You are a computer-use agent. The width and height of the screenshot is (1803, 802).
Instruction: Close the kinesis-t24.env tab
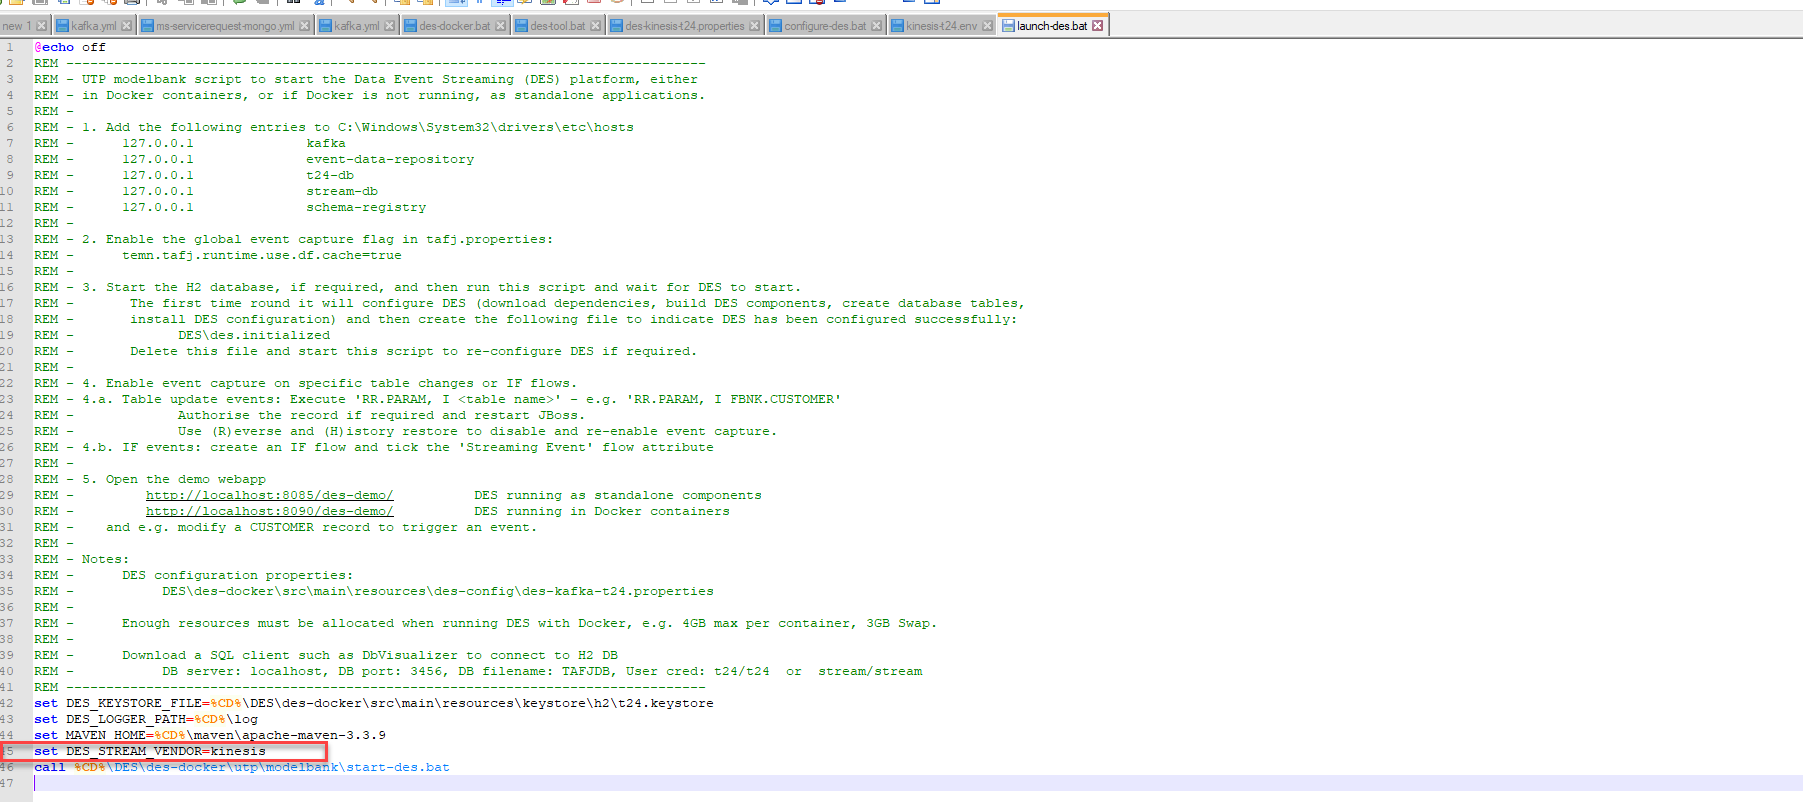pos(987,26)
